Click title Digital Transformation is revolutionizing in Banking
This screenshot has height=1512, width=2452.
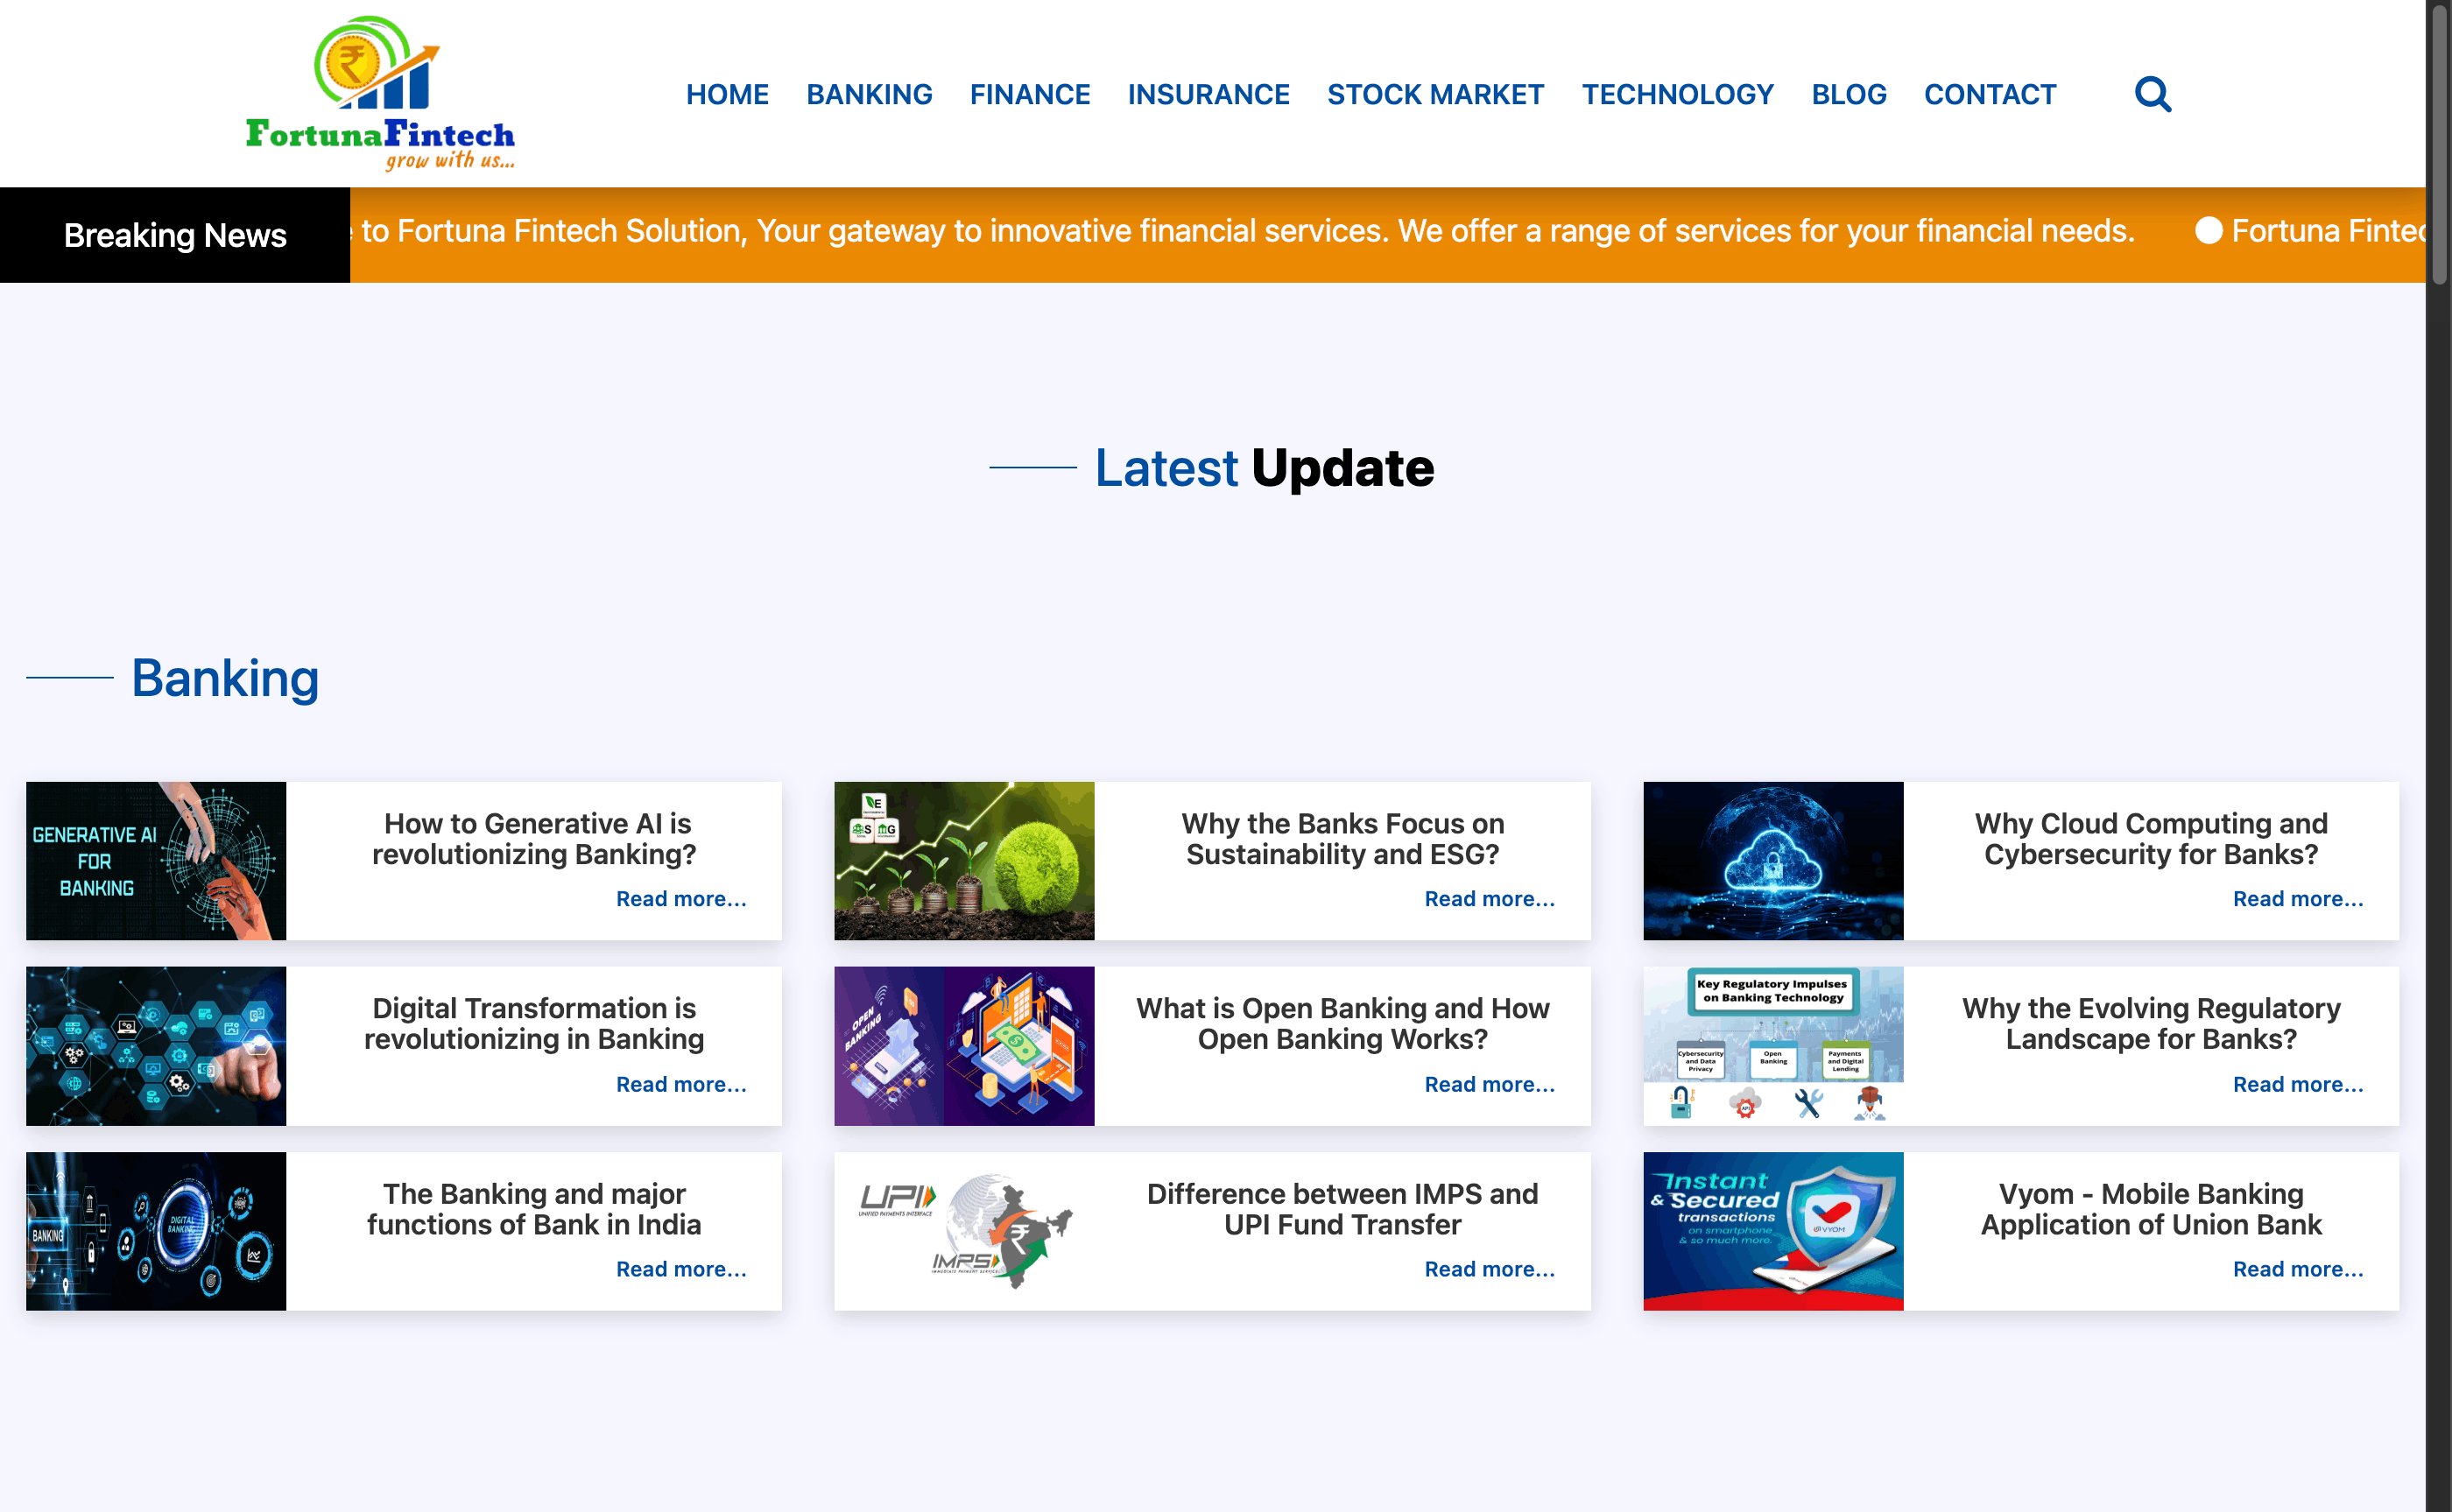tap(534, 1023)
